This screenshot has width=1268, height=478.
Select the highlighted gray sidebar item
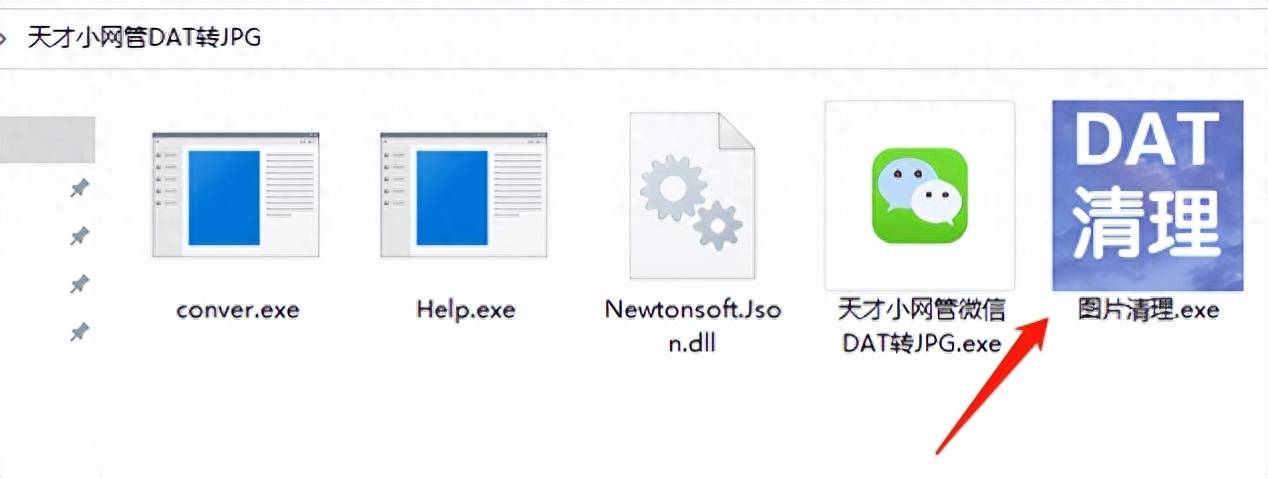[47, 139]
